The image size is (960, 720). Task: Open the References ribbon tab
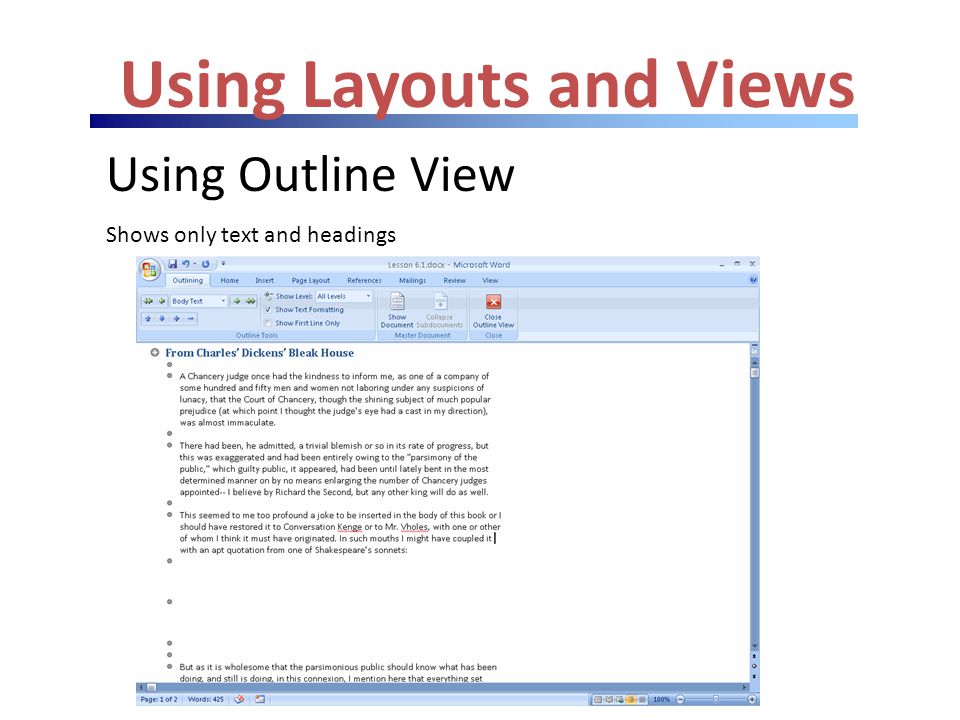(x=364, y=280)
